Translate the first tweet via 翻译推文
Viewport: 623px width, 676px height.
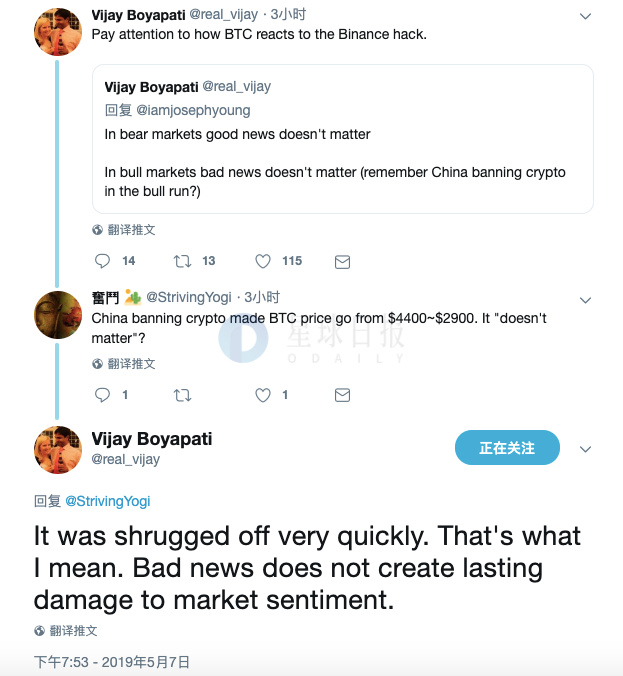131,229
